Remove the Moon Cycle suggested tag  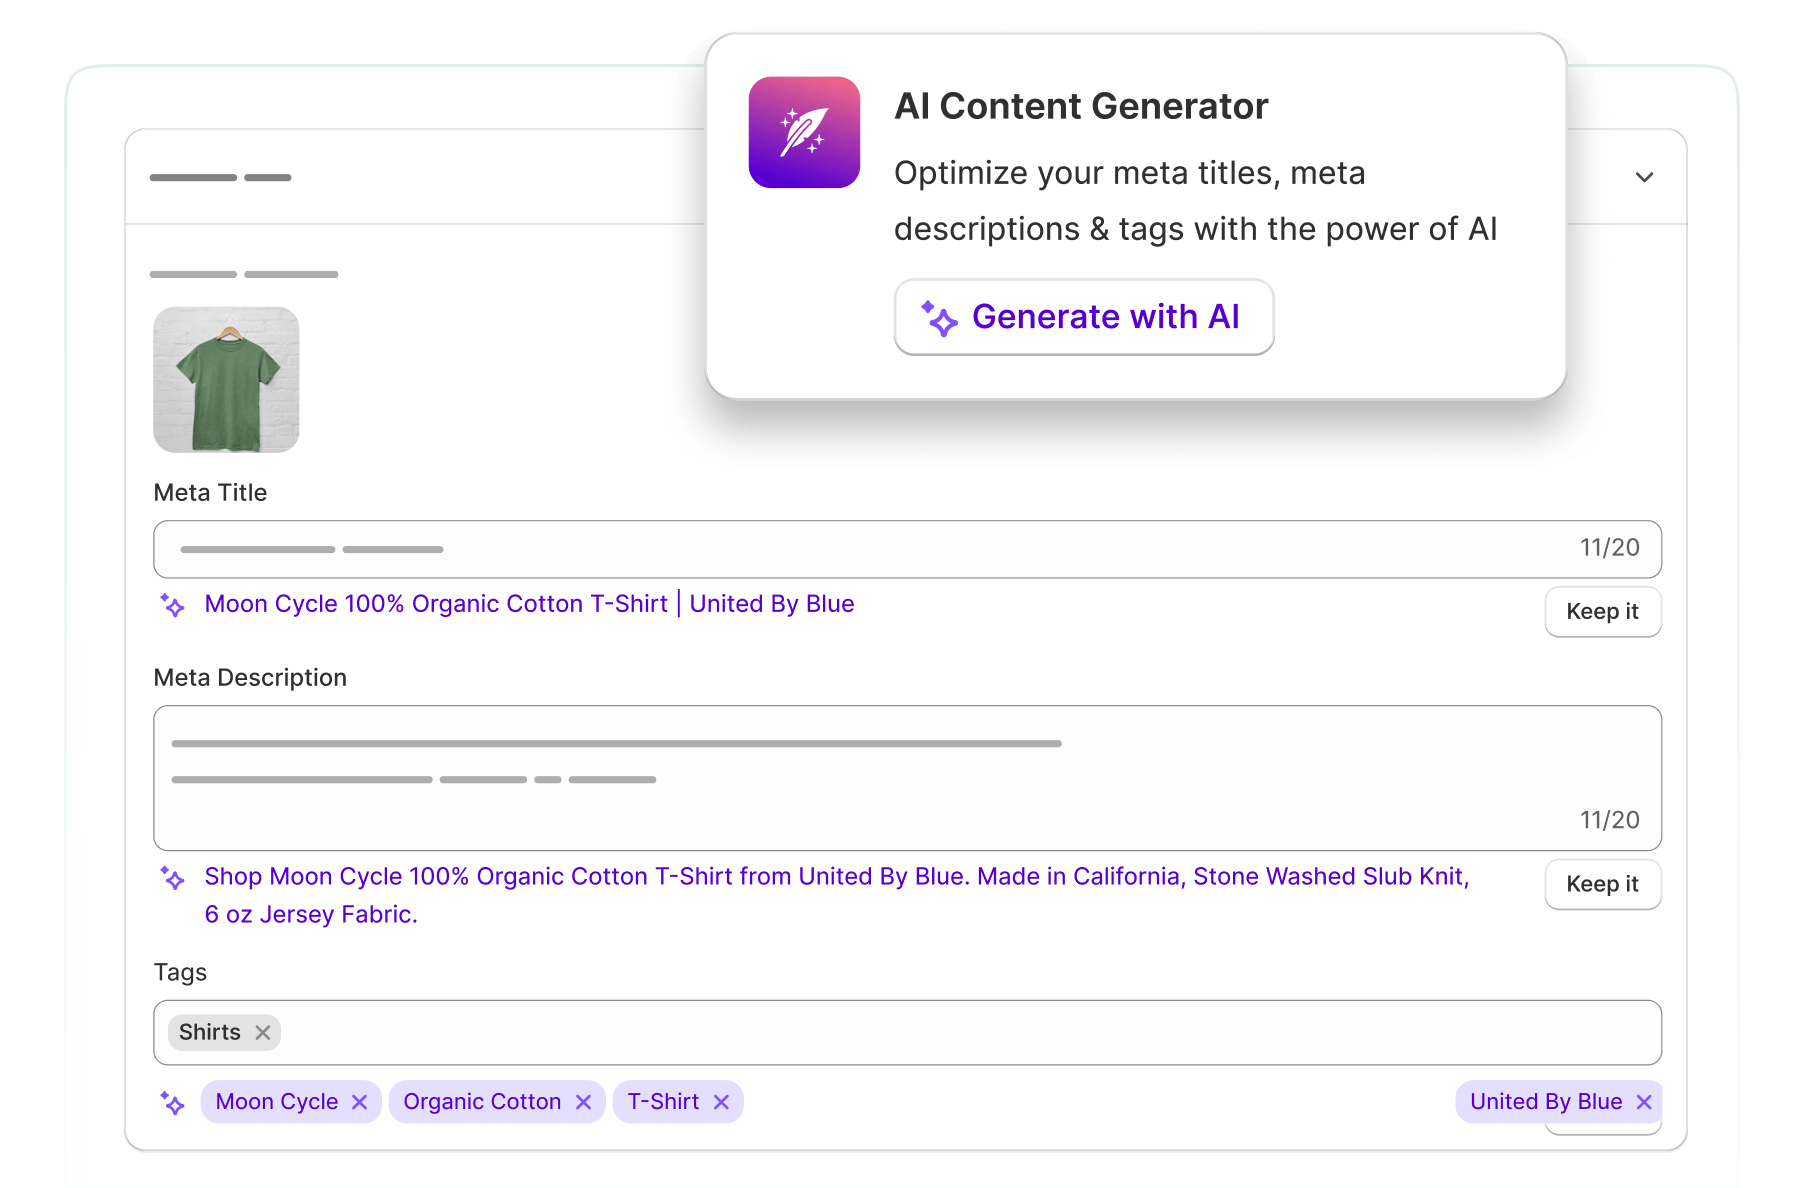coord(360,1102)
